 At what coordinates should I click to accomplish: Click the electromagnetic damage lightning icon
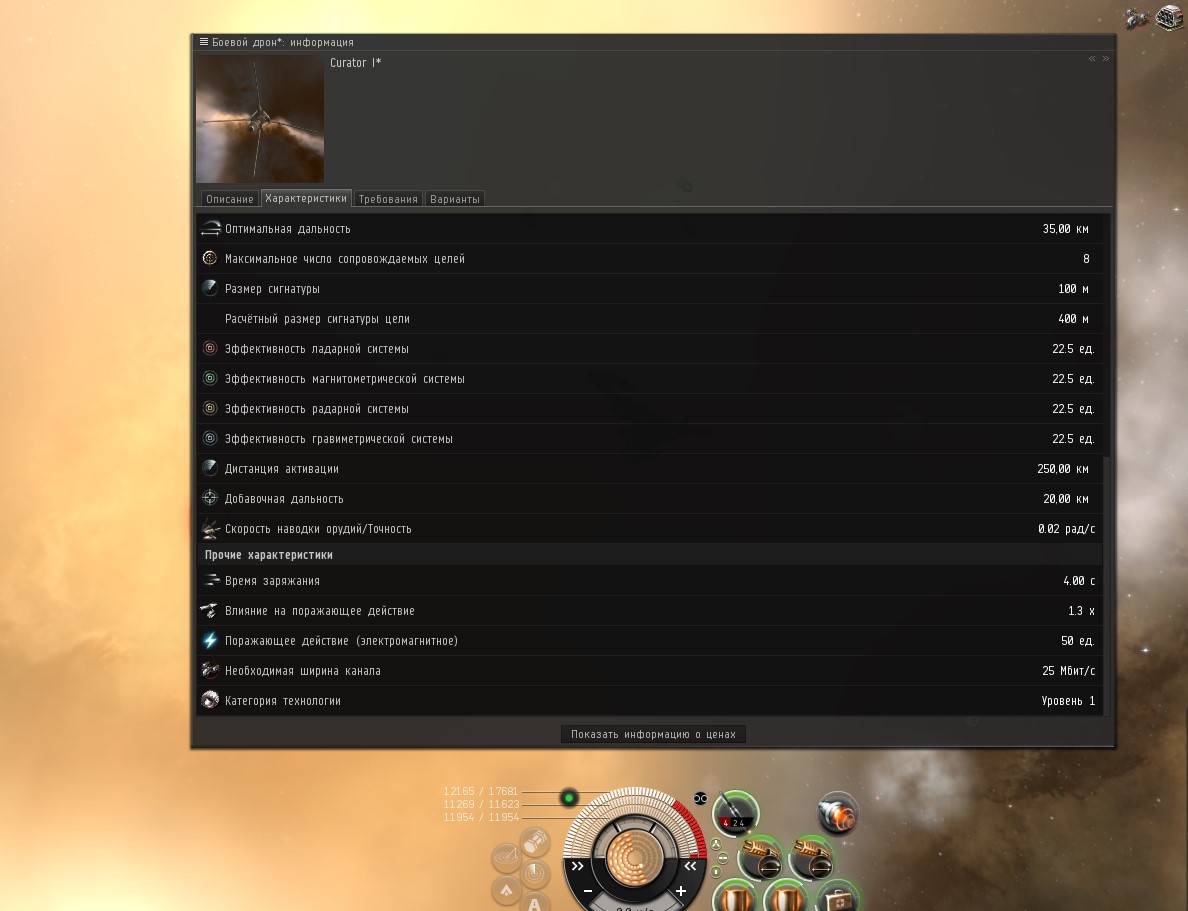211,640
